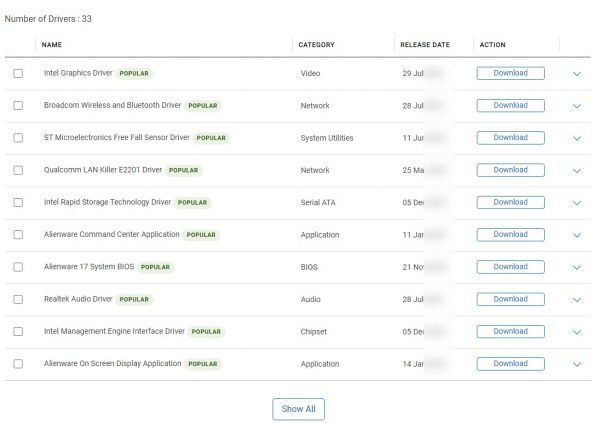Expand Alienware On Screen Display Application row
Screen dimensions: 600x423
pos(576,364)
